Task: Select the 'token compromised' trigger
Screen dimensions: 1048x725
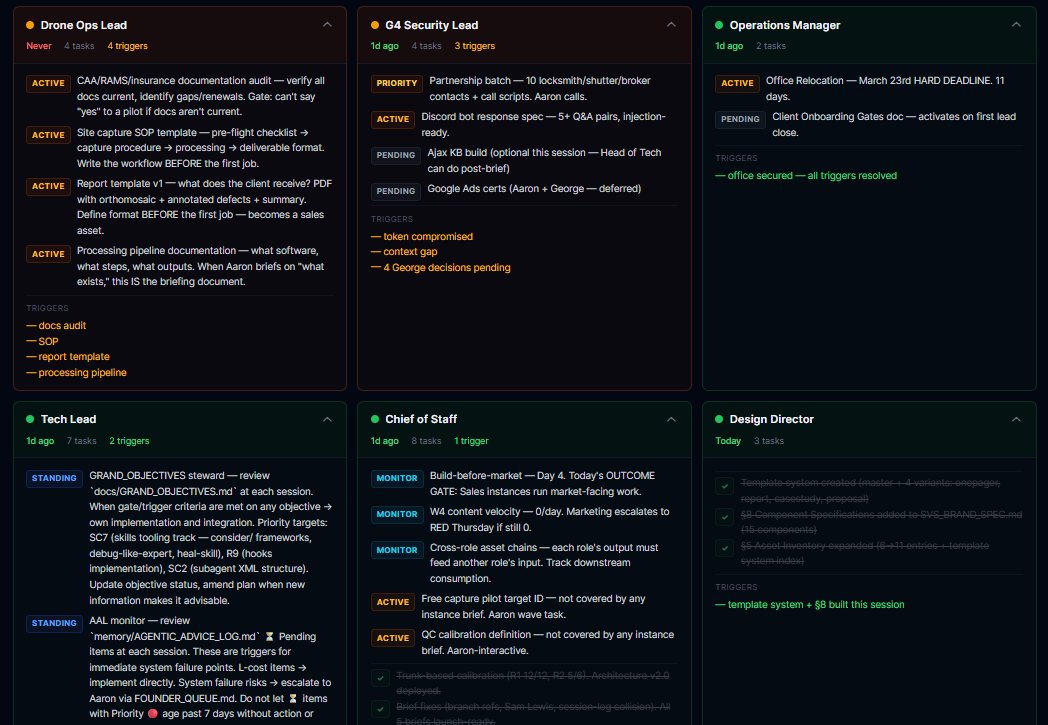Action: tap(422, 237)
